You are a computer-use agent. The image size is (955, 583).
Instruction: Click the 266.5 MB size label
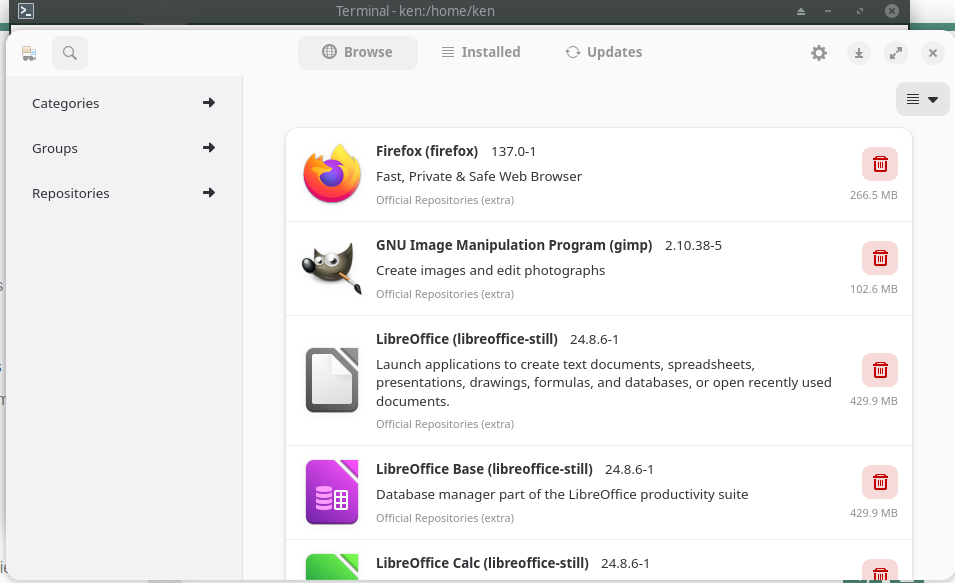tap(873, 195)
